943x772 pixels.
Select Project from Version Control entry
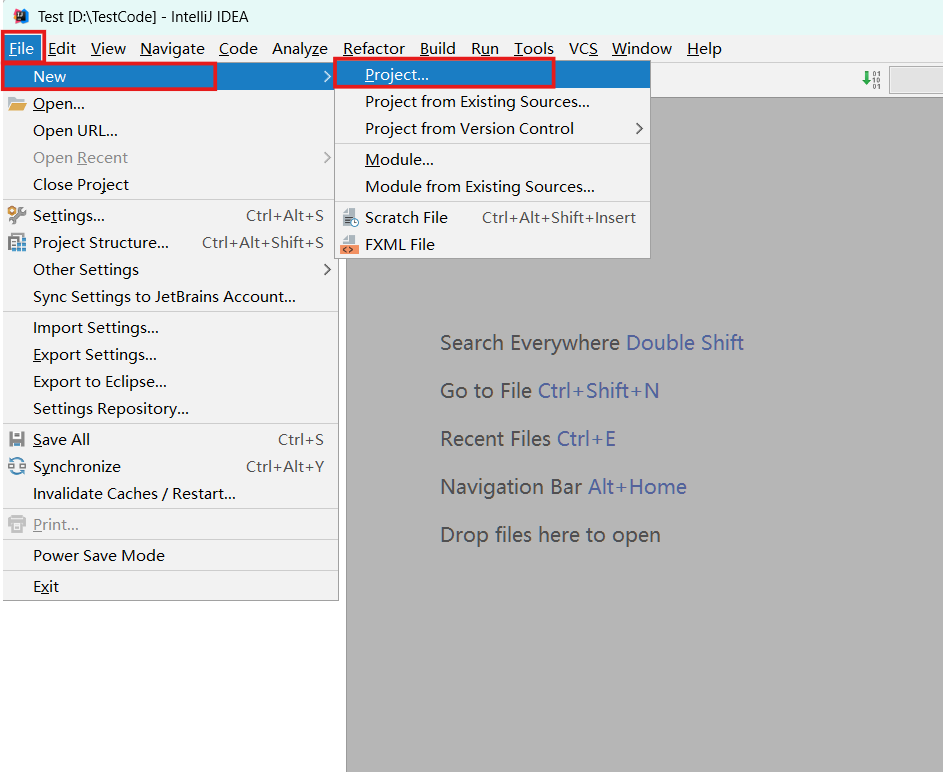492,129
